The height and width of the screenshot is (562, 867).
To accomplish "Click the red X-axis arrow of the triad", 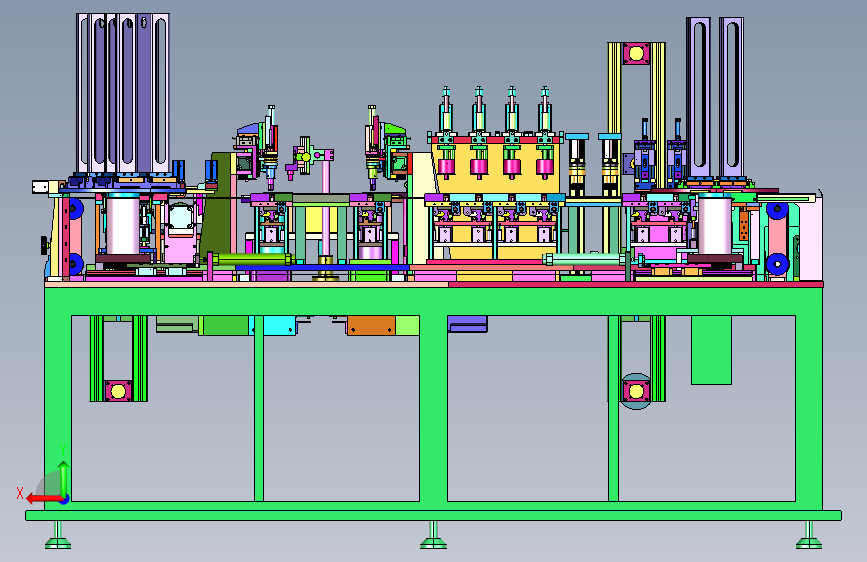I will [43, 499].
